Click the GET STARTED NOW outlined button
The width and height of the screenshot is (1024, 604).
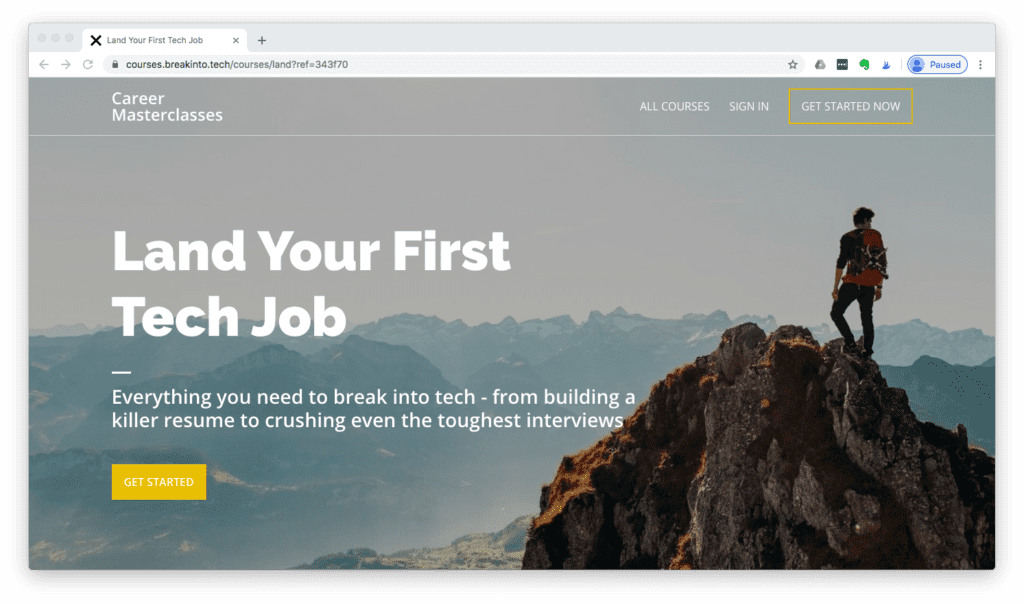point(850,106)
